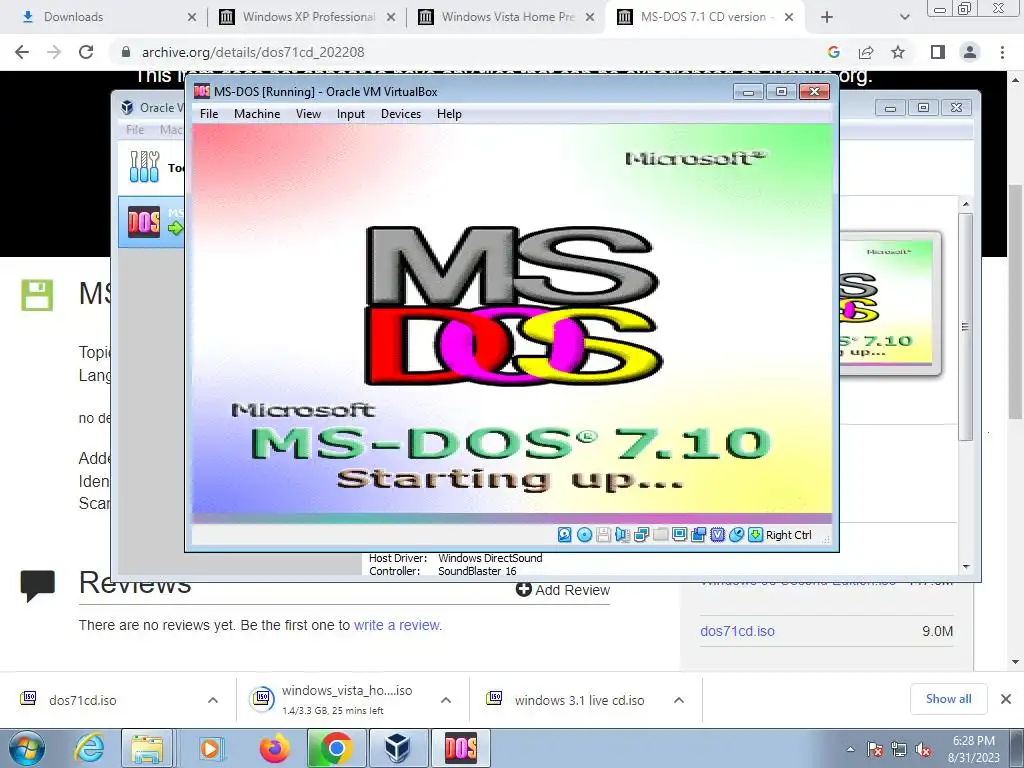This screenshot has height=768, width=1024.
Task: Bookmark this page with the star icon
Action: point(898,52)
